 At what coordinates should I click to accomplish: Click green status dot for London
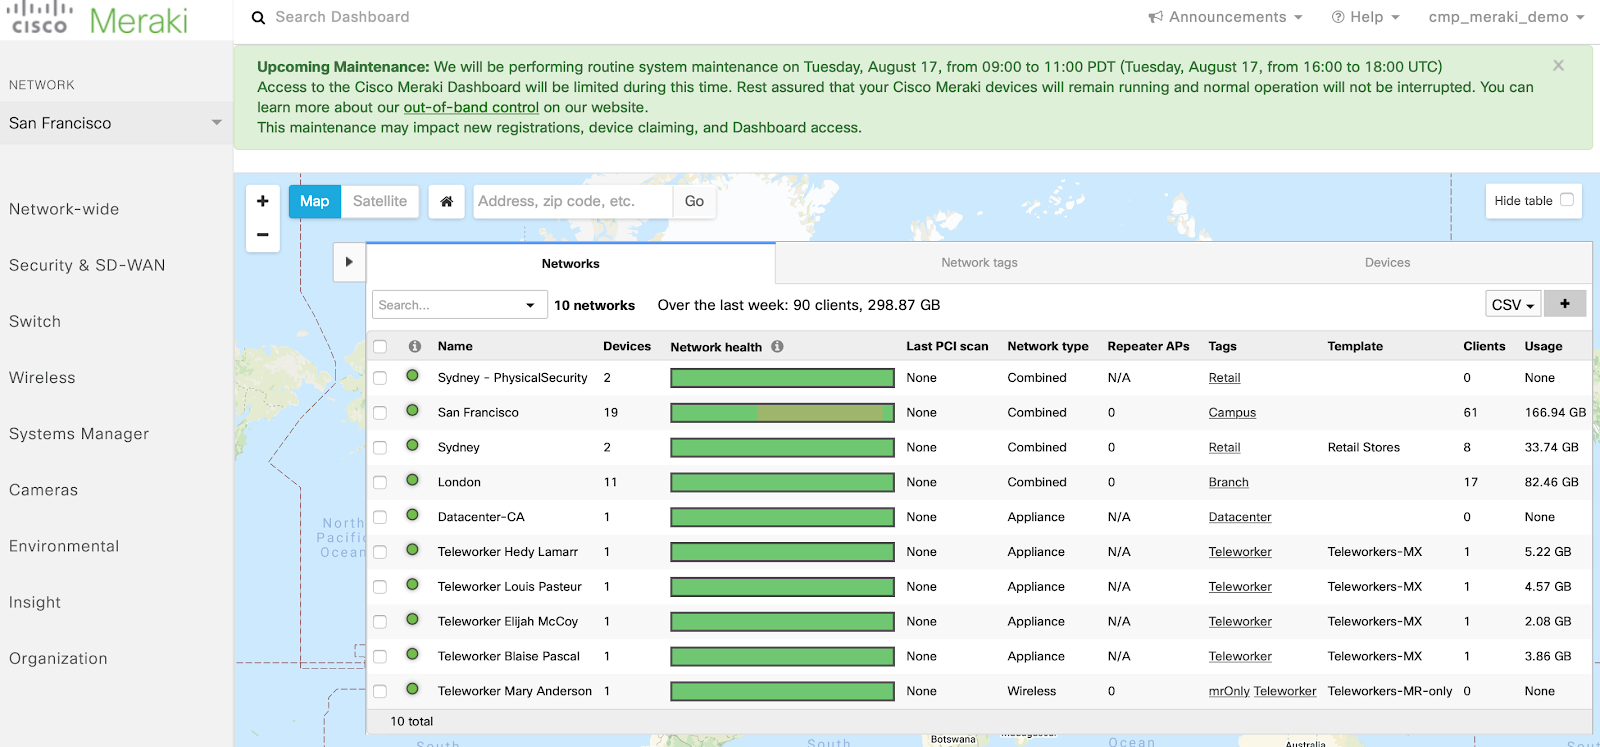(412, 481)
